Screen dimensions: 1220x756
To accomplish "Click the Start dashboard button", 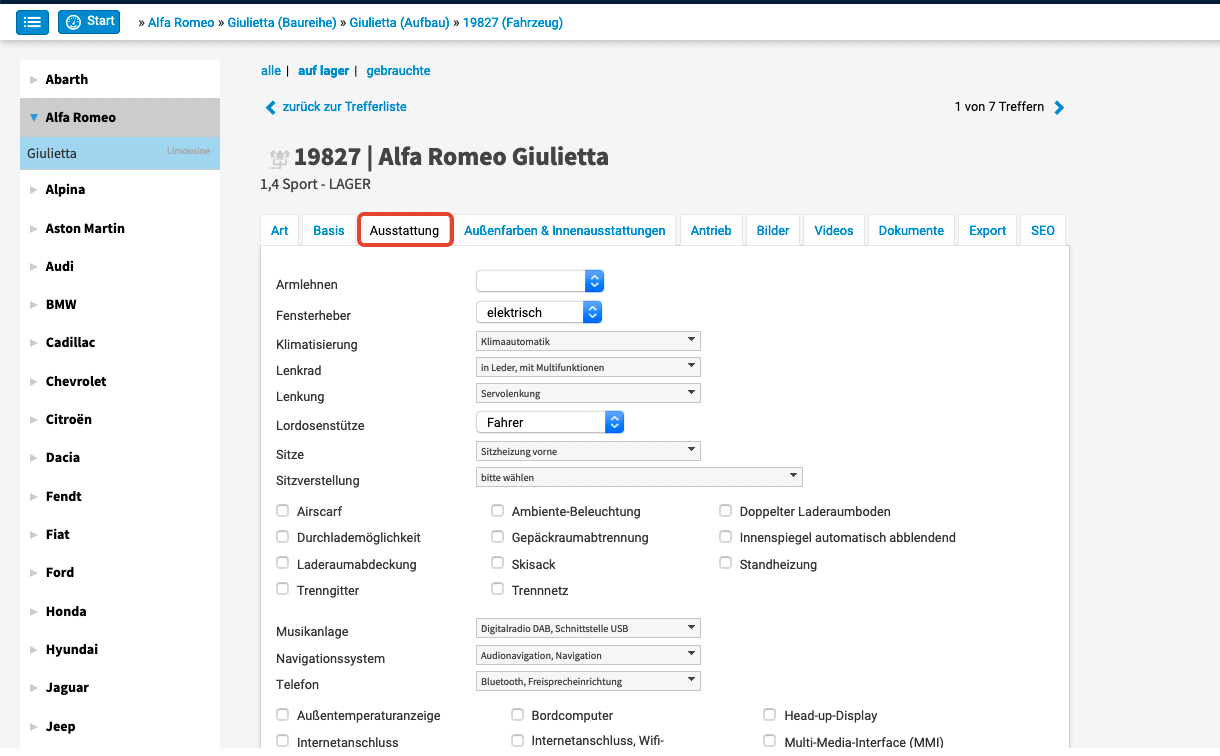I will (89, 22).
